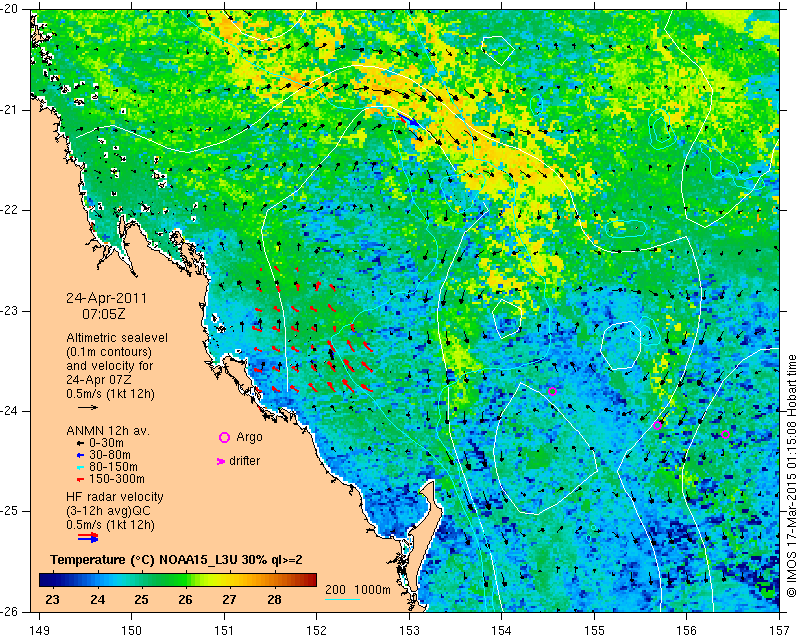800x640 pixels.
Task: Click the 'HF radar velocity' legend text
Action: (115, 497)
